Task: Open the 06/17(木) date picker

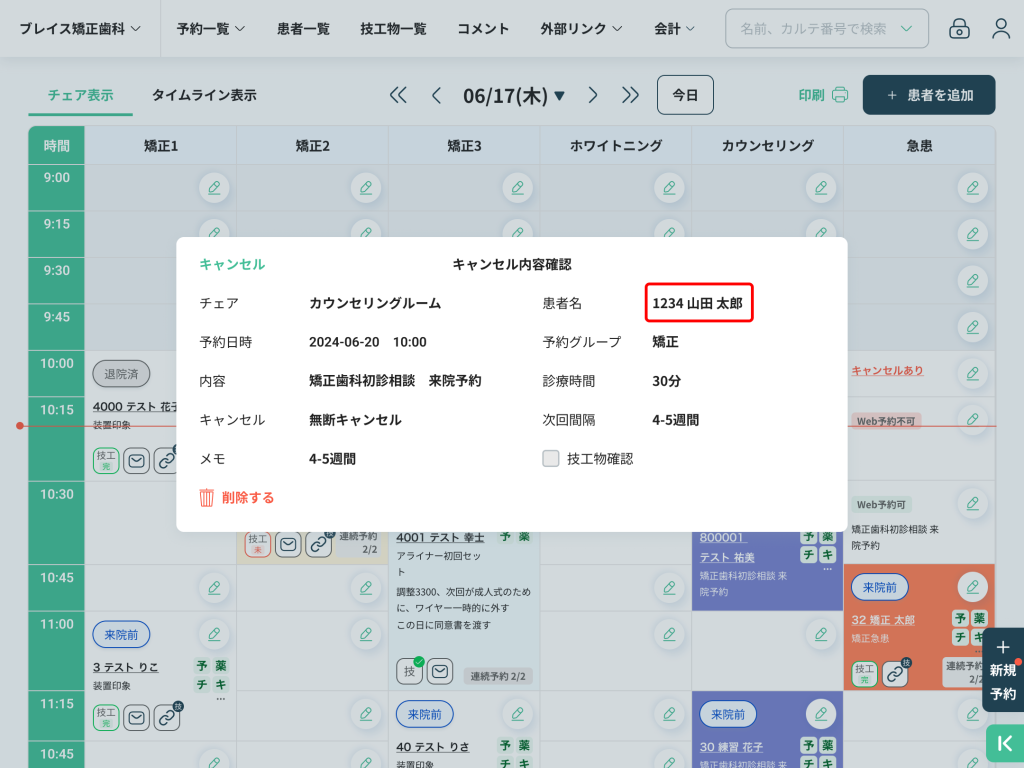Action: click(x=514, y=95)
